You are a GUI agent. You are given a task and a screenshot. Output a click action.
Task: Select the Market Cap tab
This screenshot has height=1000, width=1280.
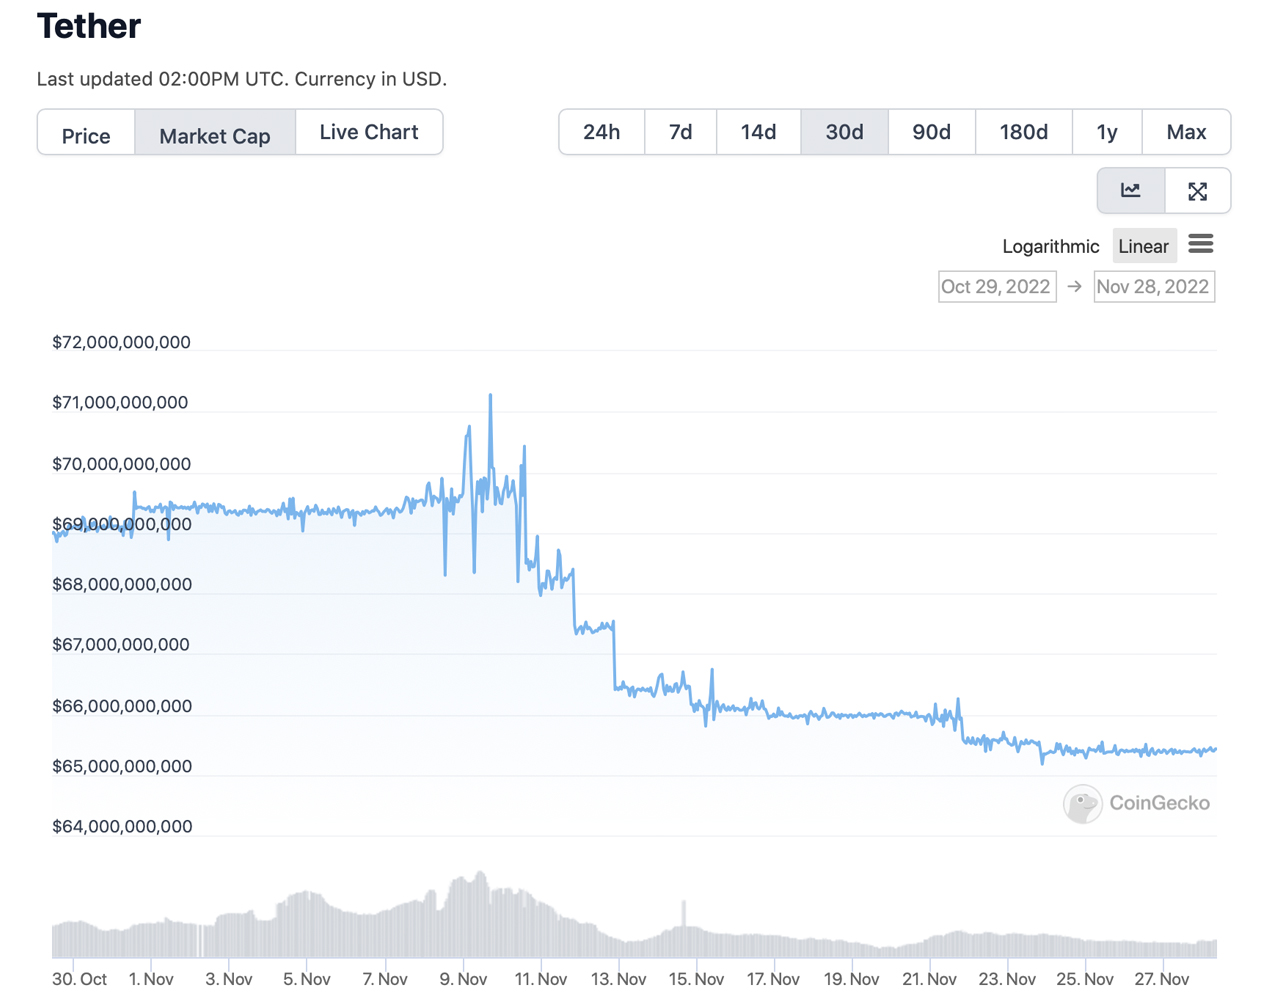(x=215, y=134)
